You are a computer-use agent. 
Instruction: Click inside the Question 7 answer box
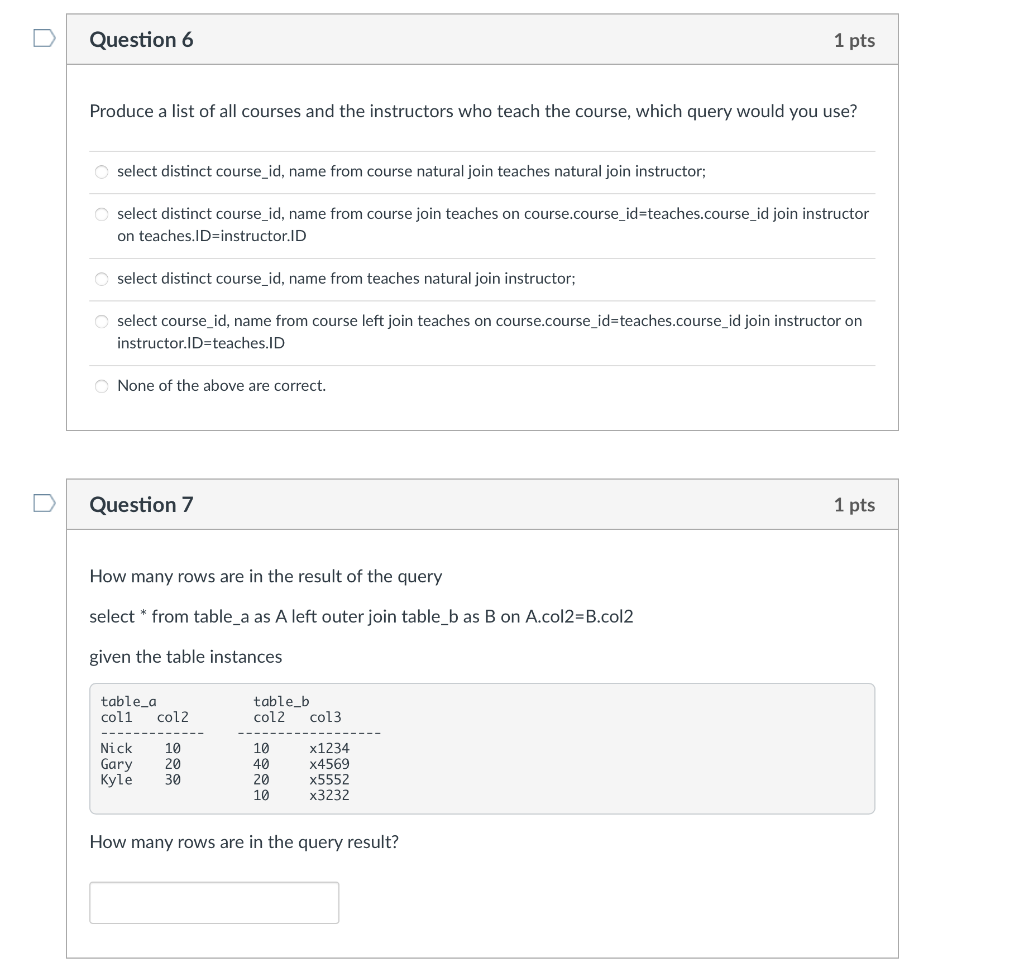pyautogui.click(x=214, y=901)
